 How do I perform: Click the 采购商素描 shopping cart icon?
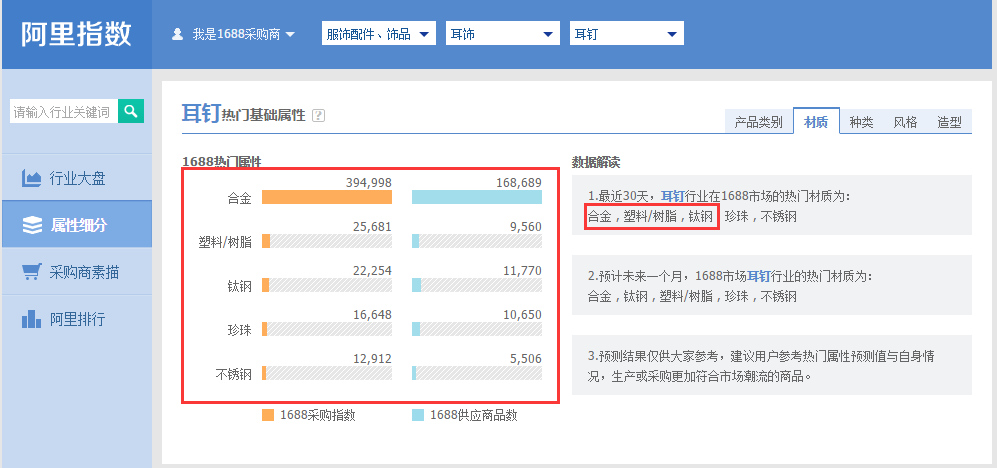coord(32,272)
